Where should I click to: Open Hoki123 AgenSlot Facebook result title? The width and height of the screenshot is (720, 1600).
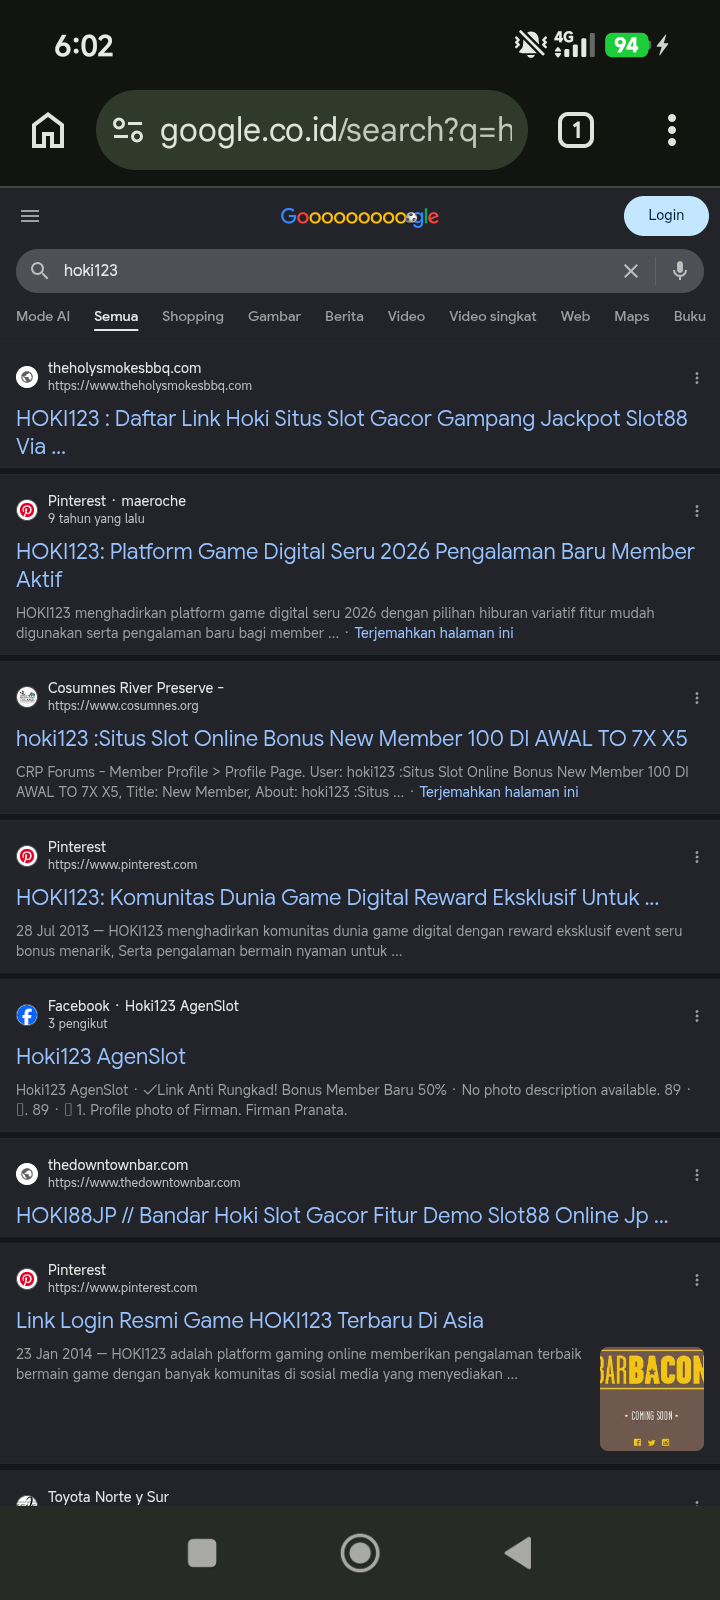tap(101, 1056)
